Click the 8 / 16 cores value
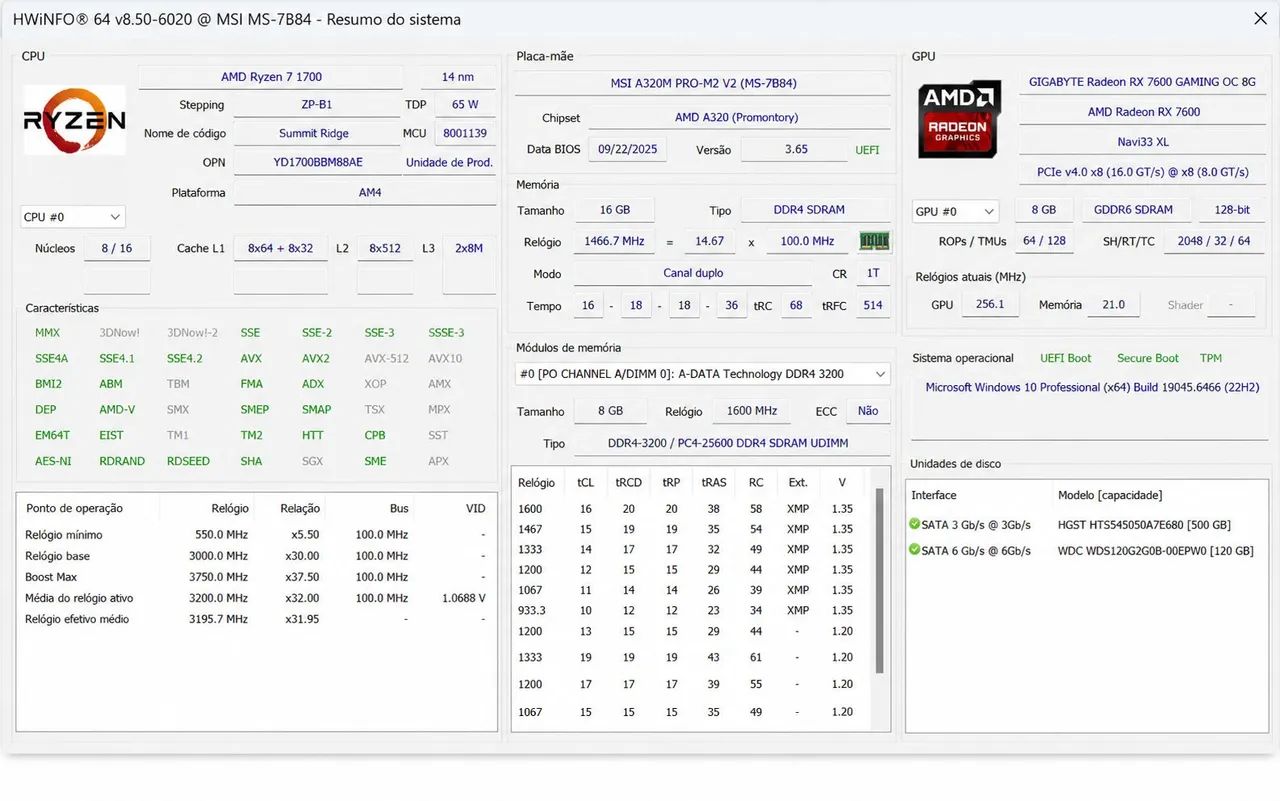 [116, 248]
